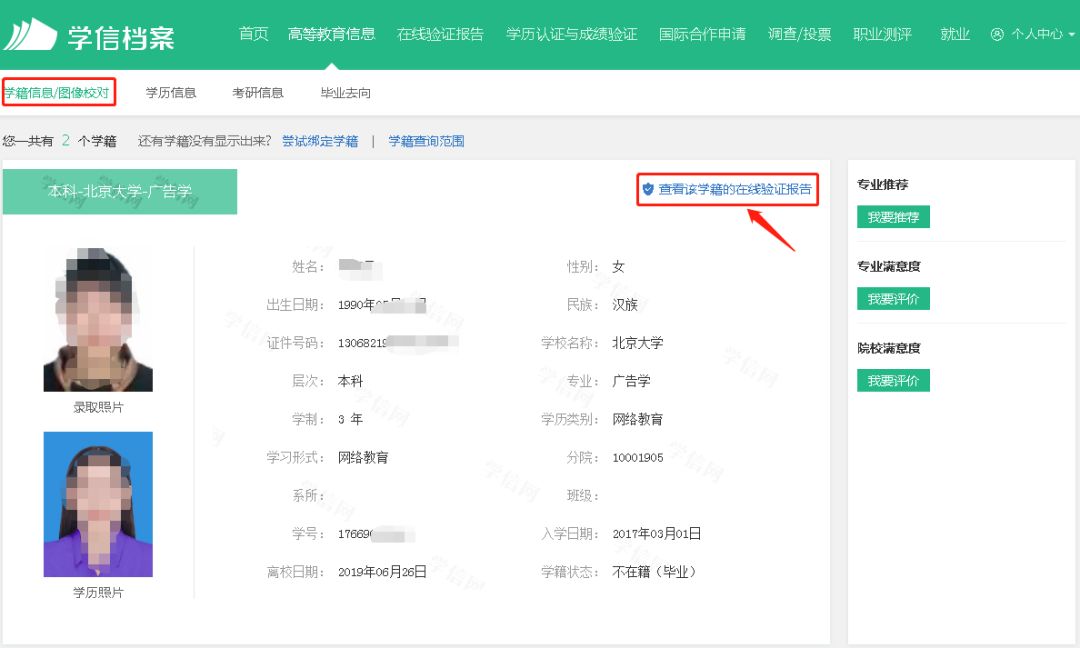Select the 学籍信息/图像校对 tab
Image resolution: width=1080 pixels, height=648 pixels.
pyautogui.click(x=57, y=92)
